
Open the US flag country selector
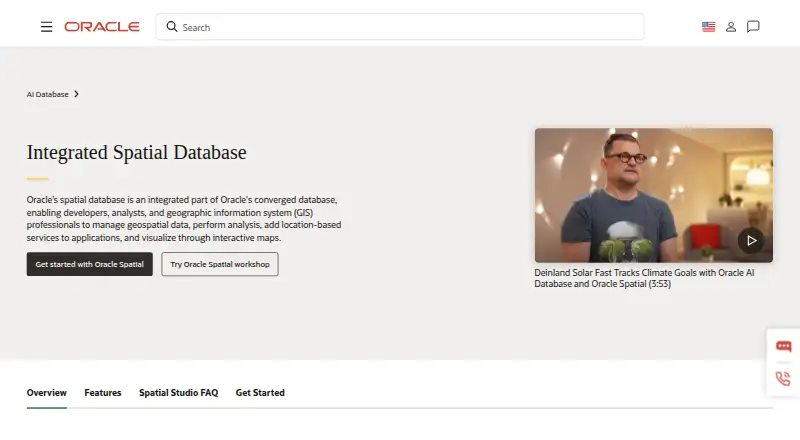(x=708, y=27)
